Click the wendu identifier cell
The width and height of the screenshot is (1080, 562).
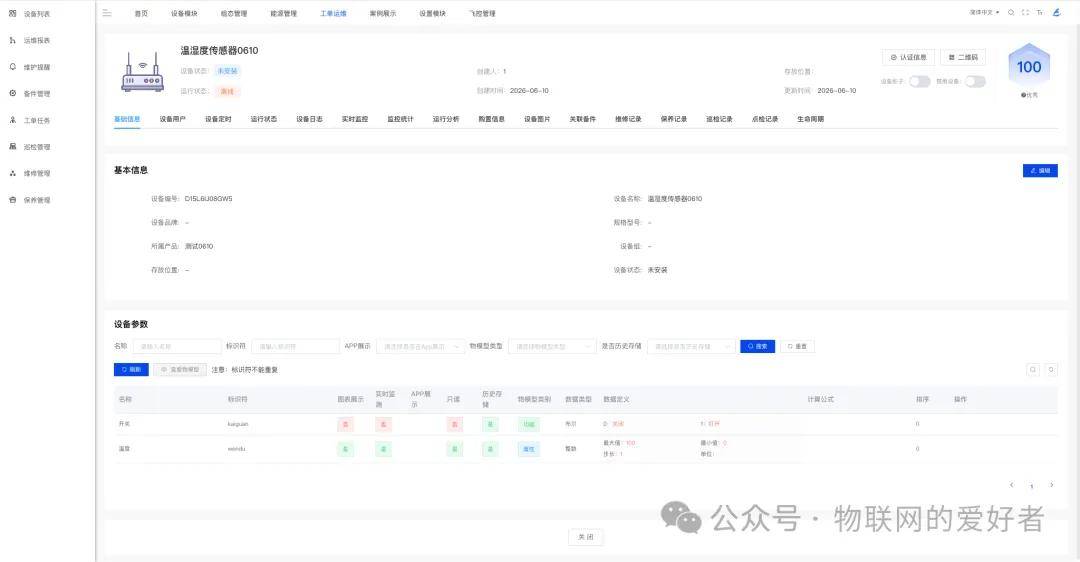click(x=236, y=449)
